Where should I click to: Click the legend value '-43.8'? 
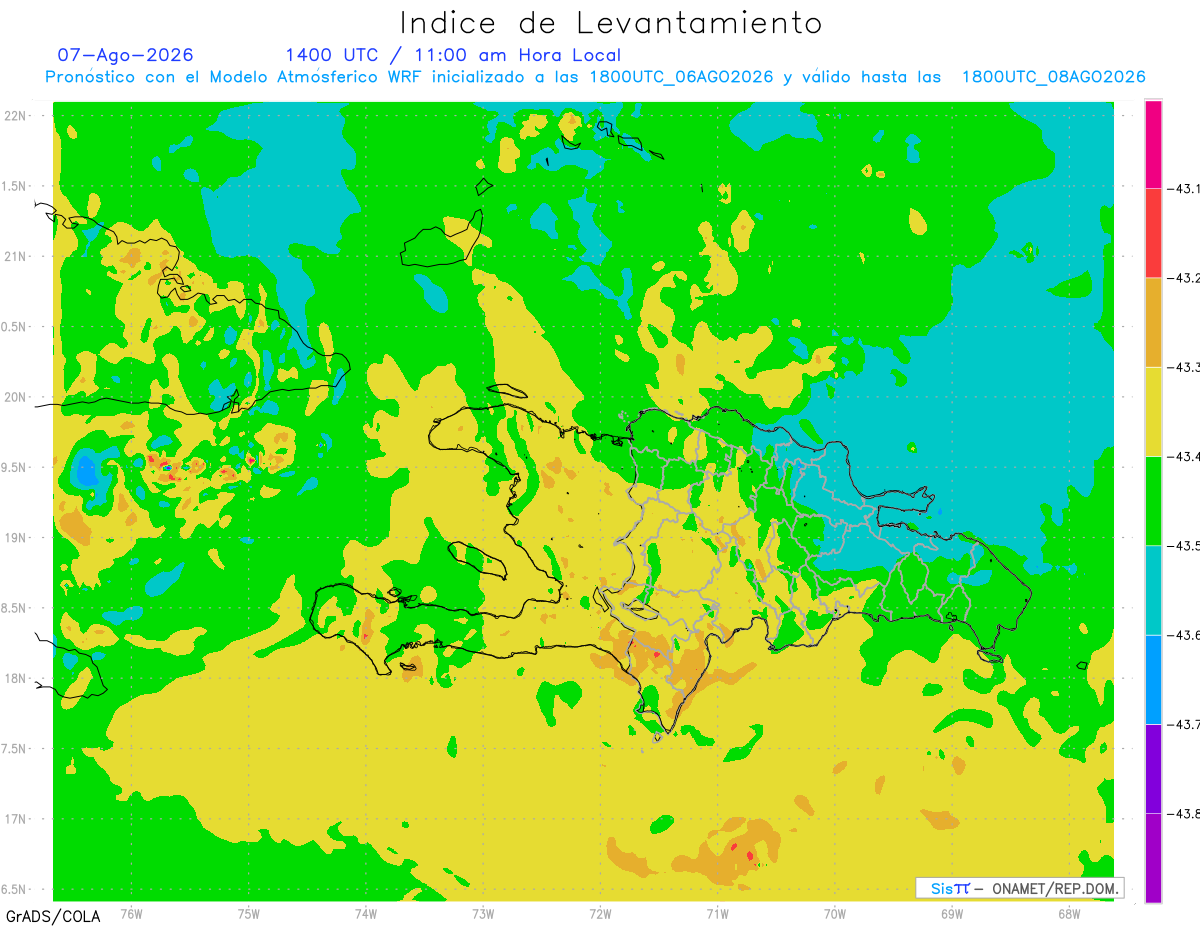coord(1183,813)
